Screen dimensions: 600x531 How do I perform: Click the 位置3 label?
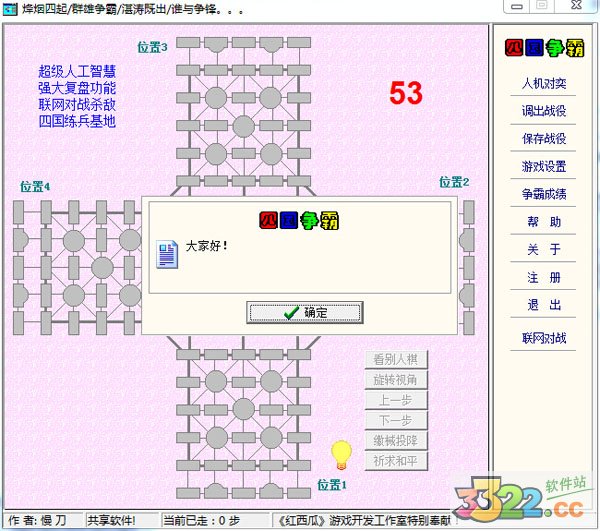(x=152, y=47)
